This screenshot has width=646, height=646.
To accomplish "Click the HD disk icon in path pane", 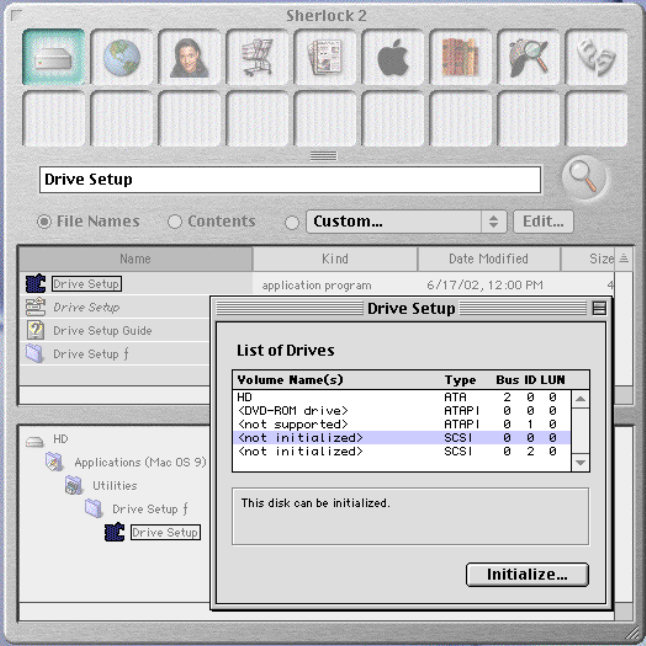I will 35,442.
